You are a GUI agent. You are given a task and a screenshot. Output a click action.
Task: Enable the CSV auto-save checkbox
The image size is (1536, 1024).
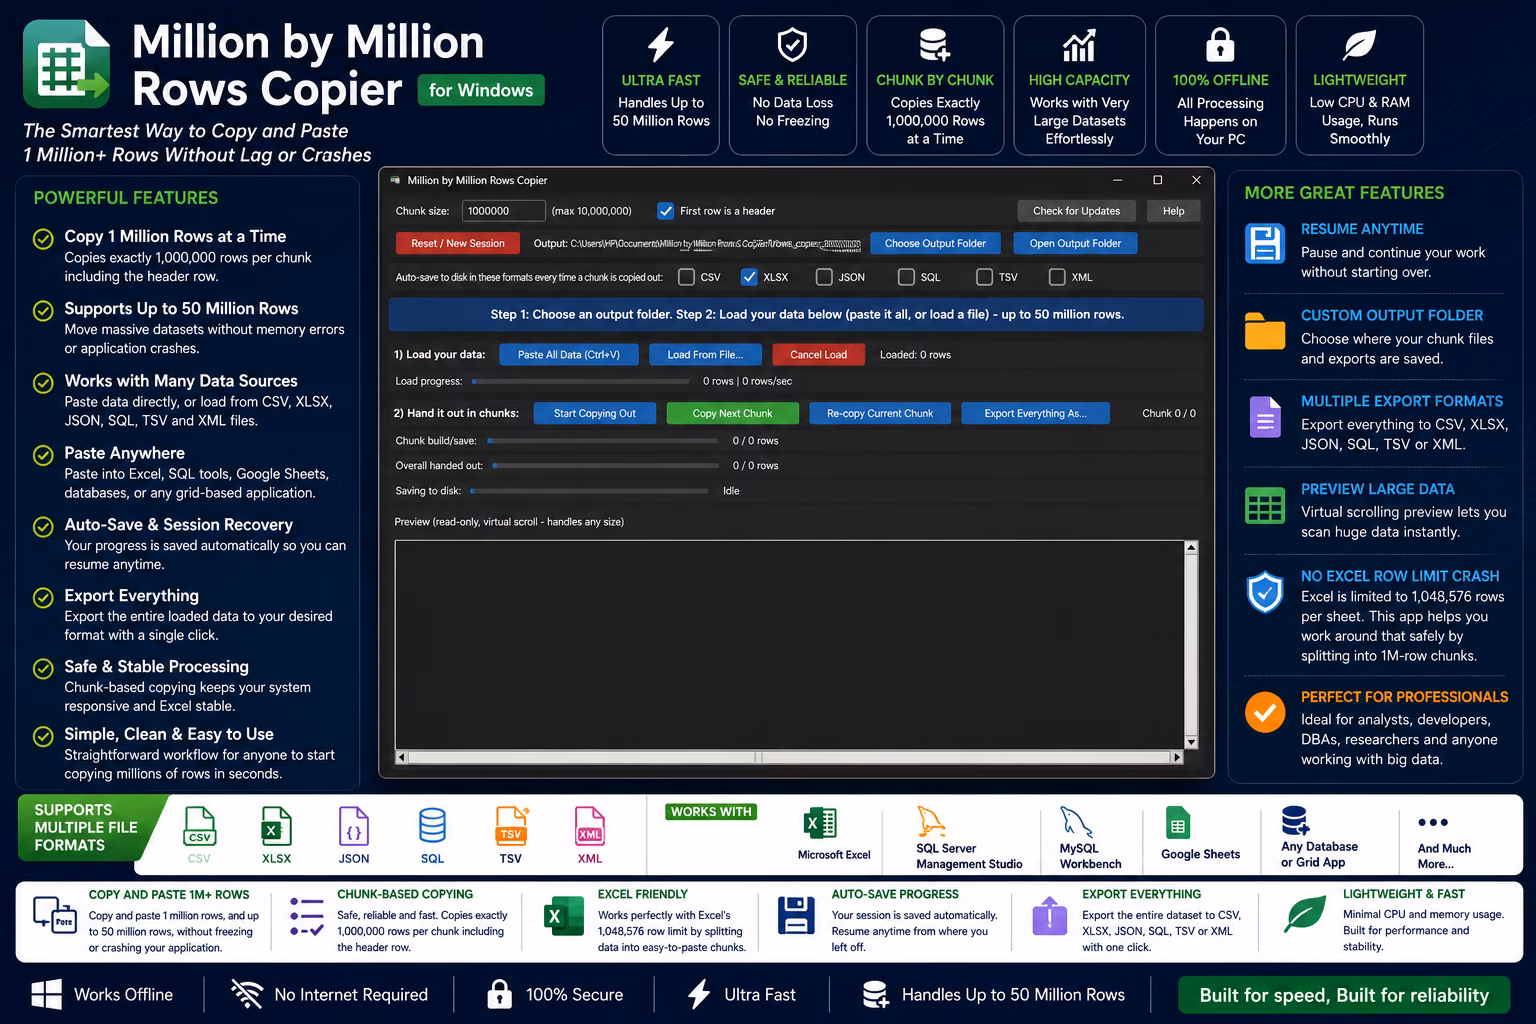pyautogui.click(x=686, y=277)
